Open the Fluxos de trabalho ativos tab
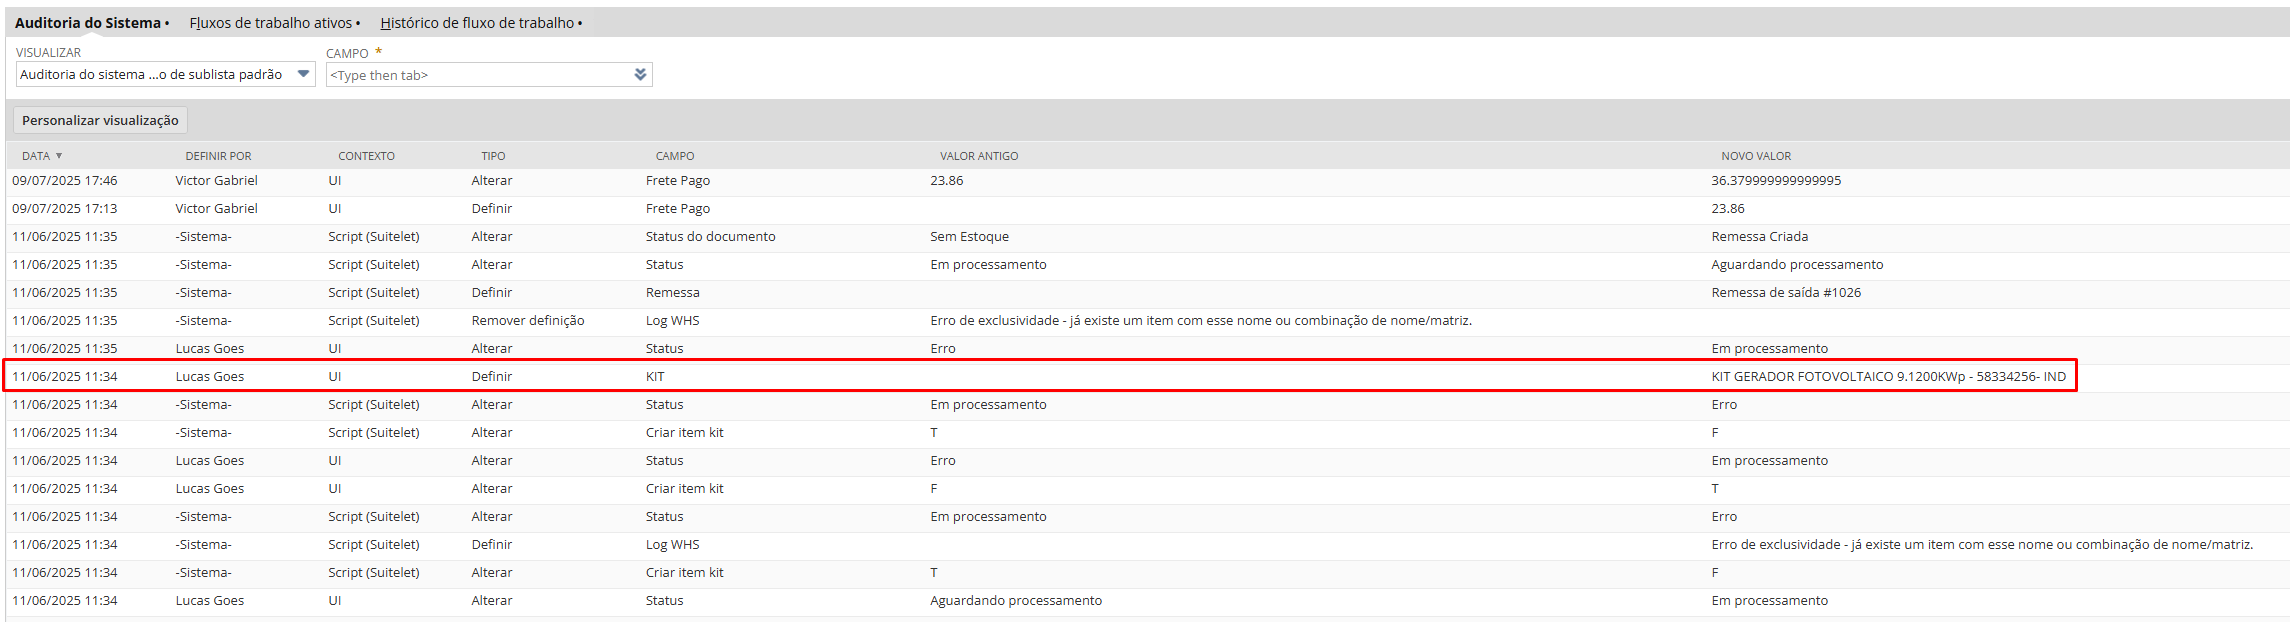 point(271,23)
